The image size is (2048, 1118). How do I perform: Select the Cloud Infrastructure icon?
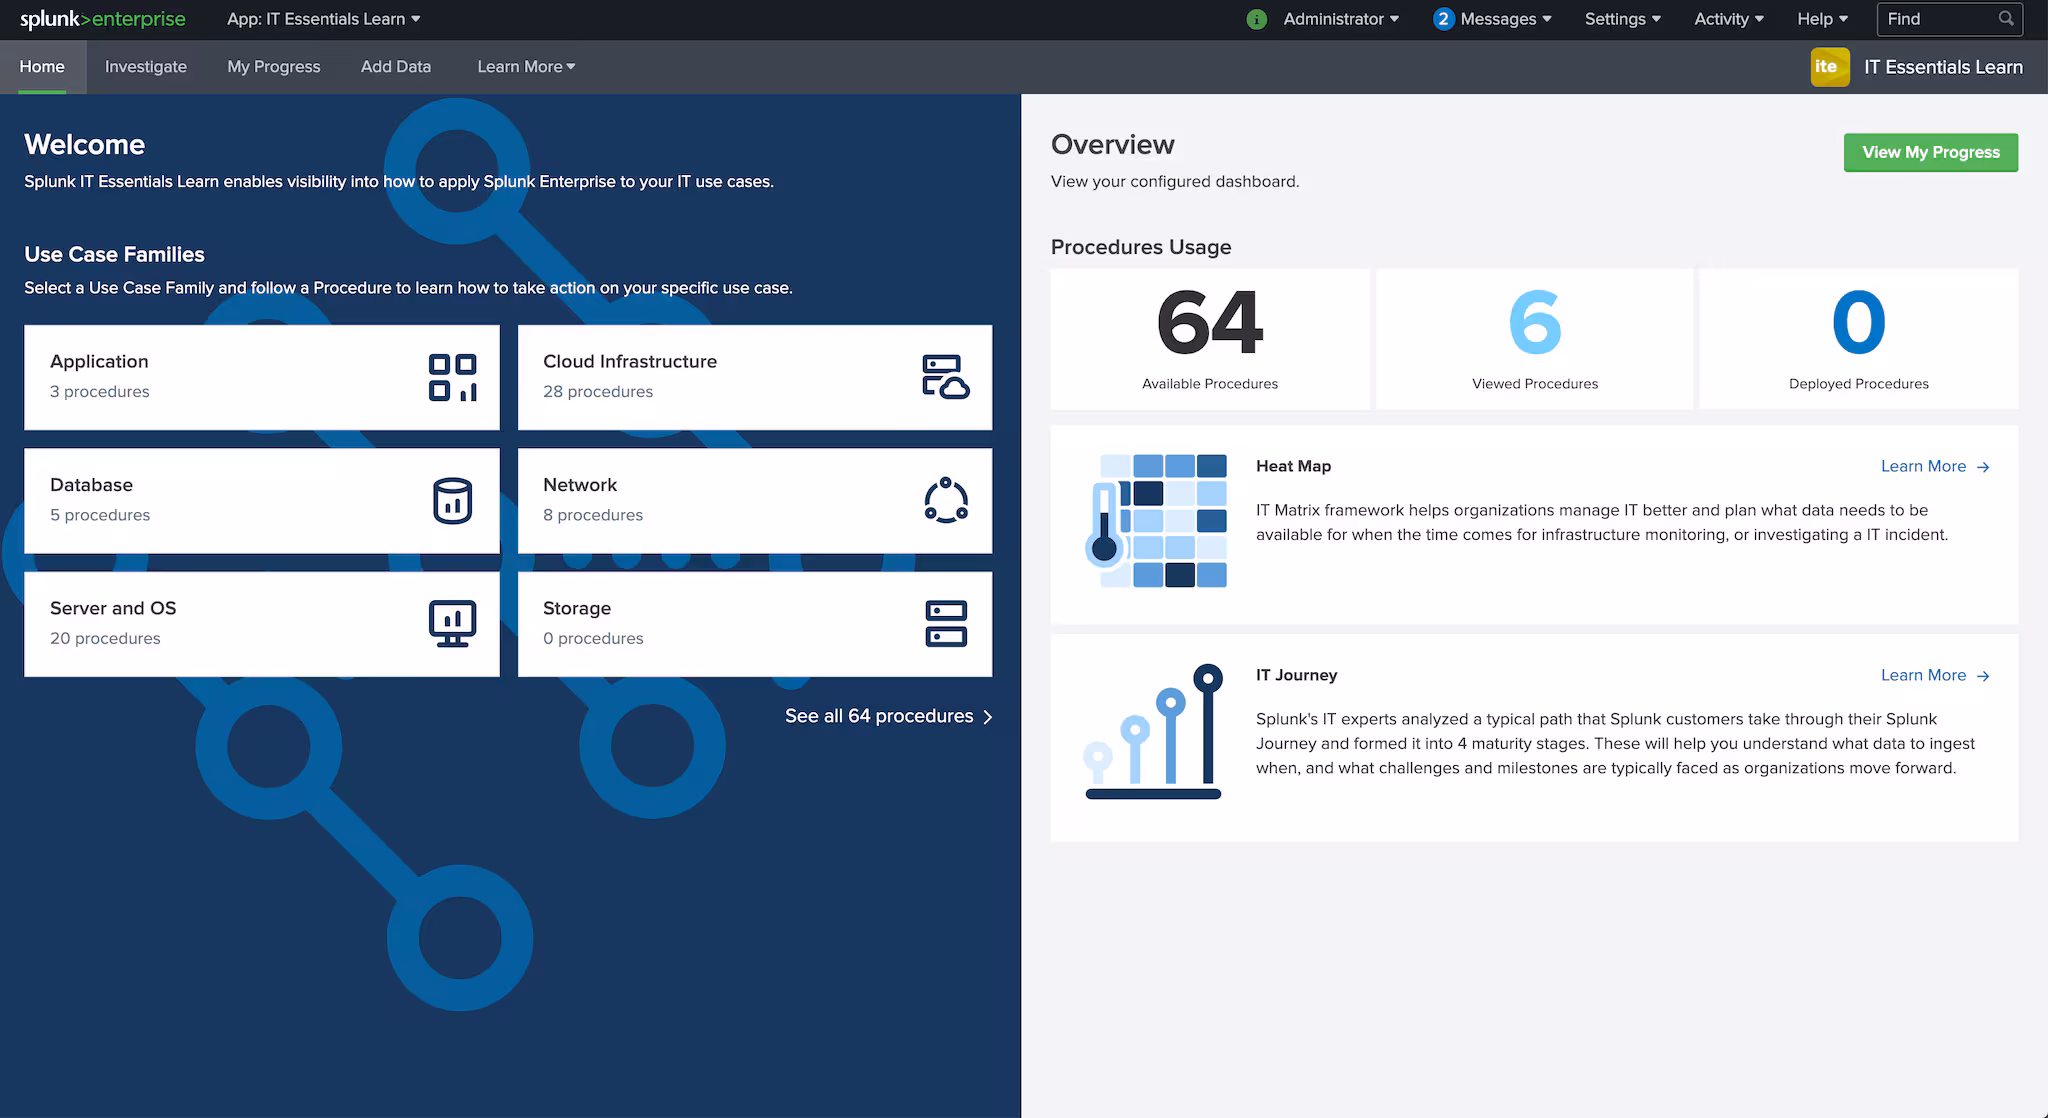point(944,377)
